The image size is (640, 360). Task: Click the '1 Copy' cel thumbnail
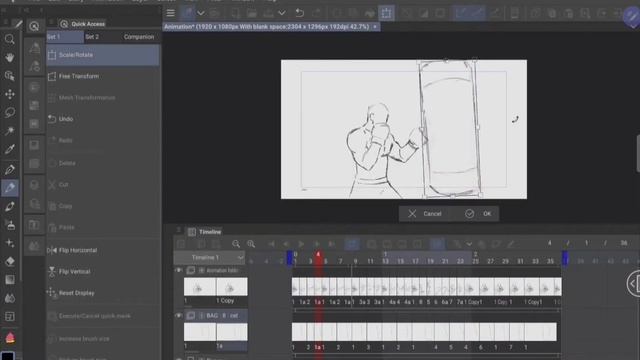tap(232, 287)
